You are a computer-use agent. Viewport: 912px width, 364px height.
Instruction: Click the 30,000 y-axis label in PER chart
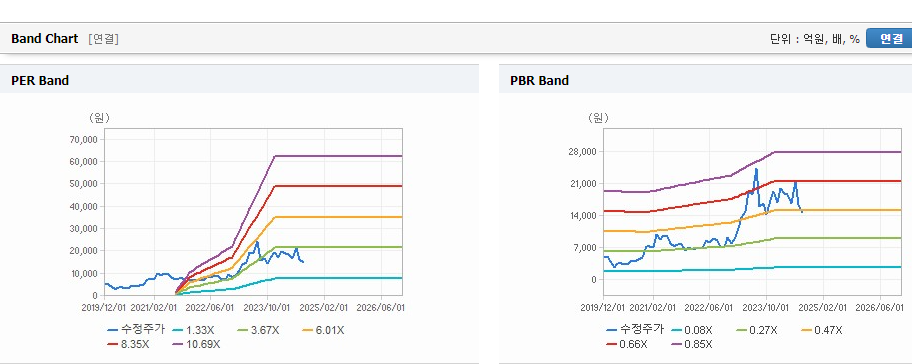point(84,229)
